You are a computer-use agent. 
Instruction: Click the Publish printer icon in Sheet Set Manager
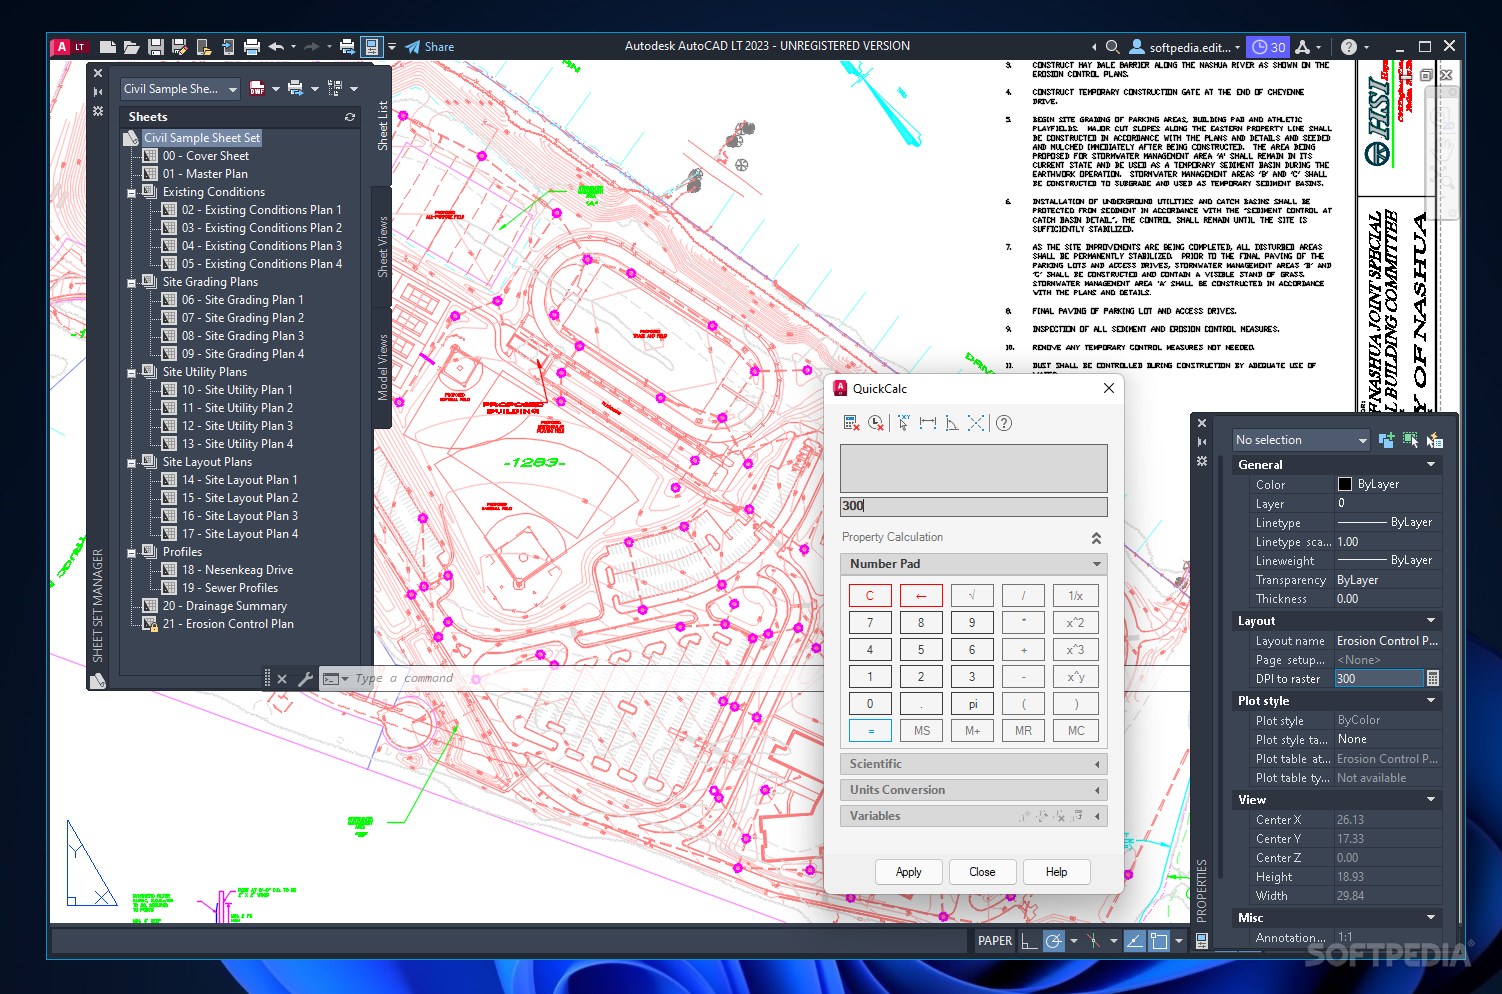click(296, 89)
